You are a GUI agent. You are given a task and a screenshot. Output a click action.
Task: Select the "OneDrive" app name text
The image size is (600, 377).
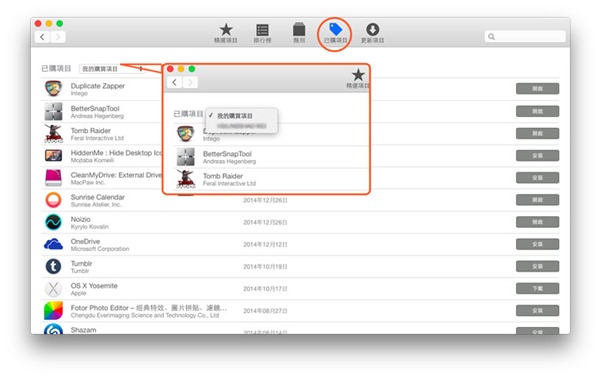pos(85,241)
